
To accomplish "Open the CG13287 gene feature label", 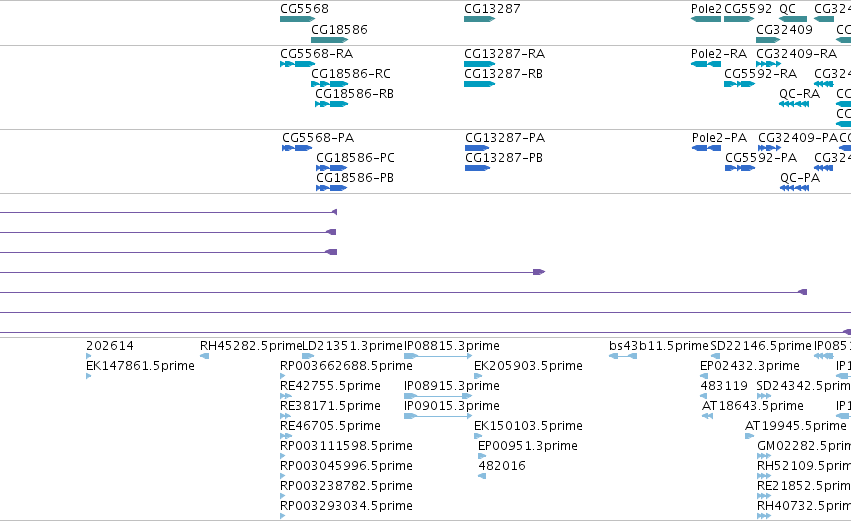I will (x=492, y=9).
